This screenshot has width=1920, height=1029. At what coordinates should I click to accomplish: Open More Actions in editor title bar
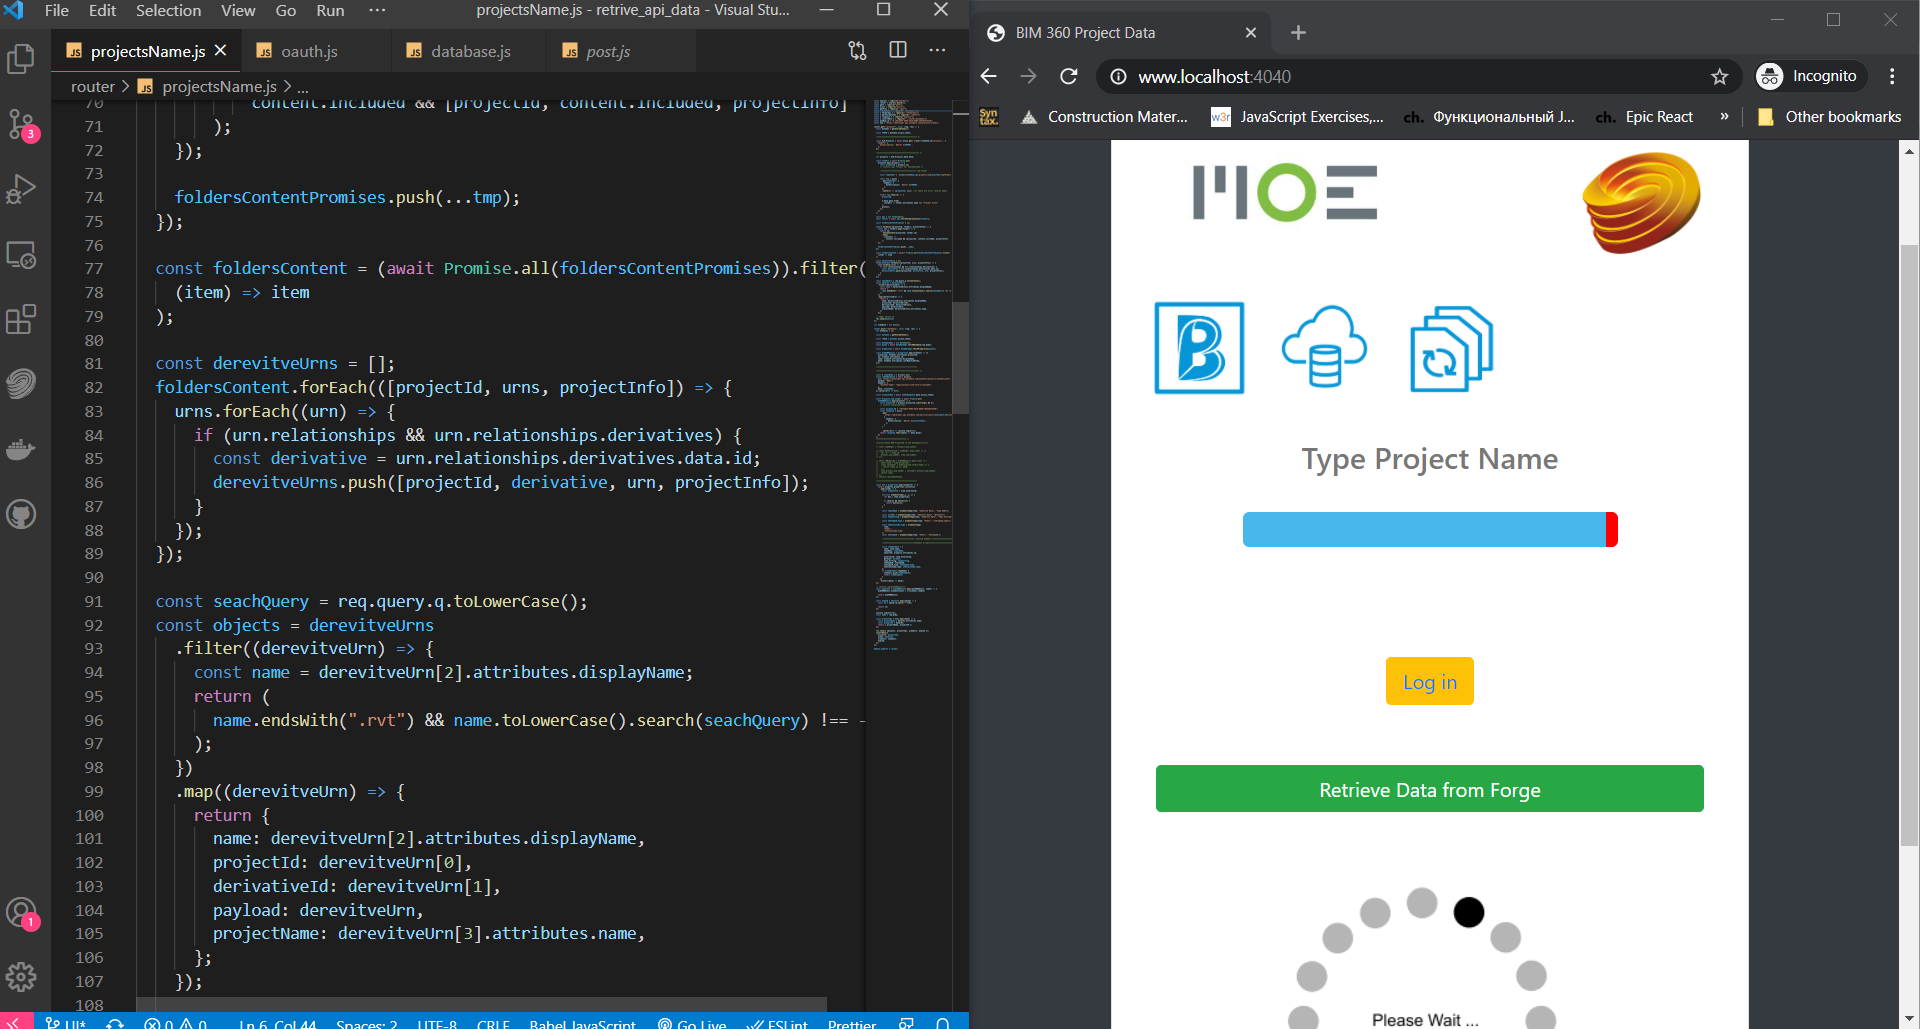(937, 51)
